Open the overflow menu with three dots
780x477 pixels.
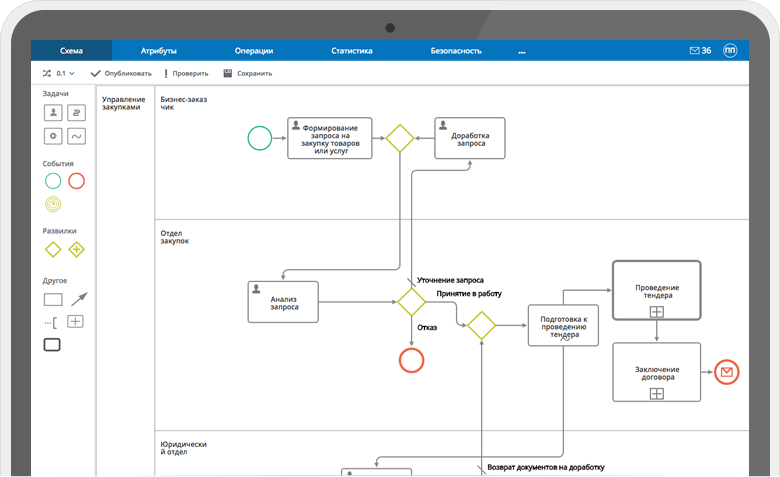pyautogui.click(x=521, y=50)
